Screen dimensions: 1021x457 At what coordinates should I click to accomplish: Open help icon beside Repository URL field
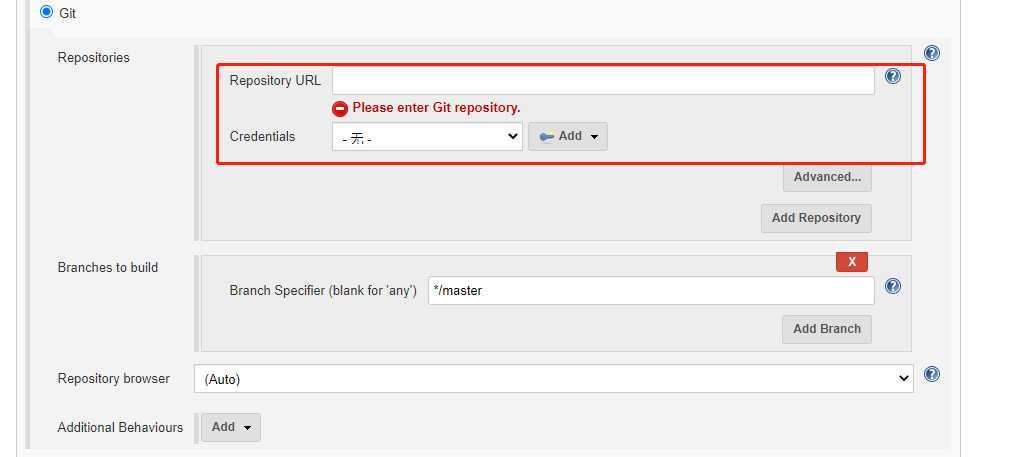click(893, 76)
